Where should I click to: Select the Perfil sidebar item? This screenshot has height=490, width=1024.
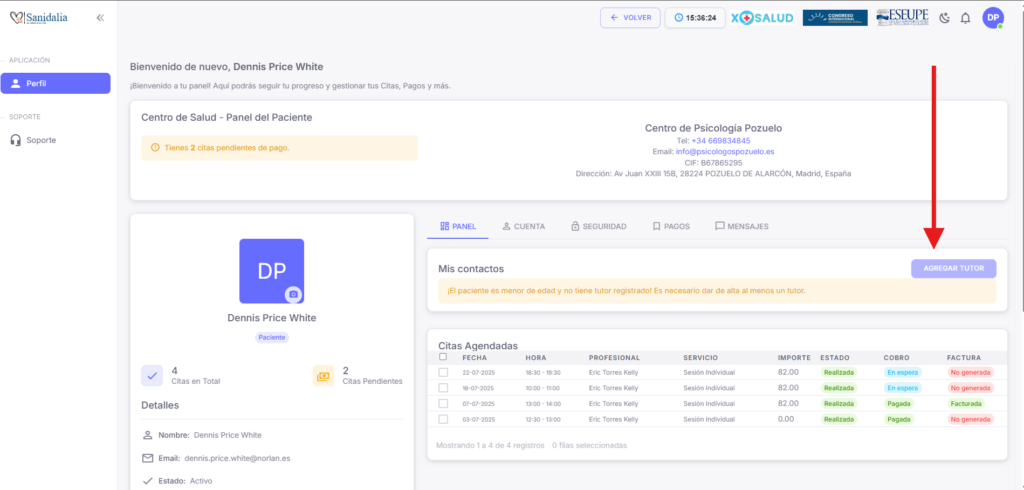(55, 83)
